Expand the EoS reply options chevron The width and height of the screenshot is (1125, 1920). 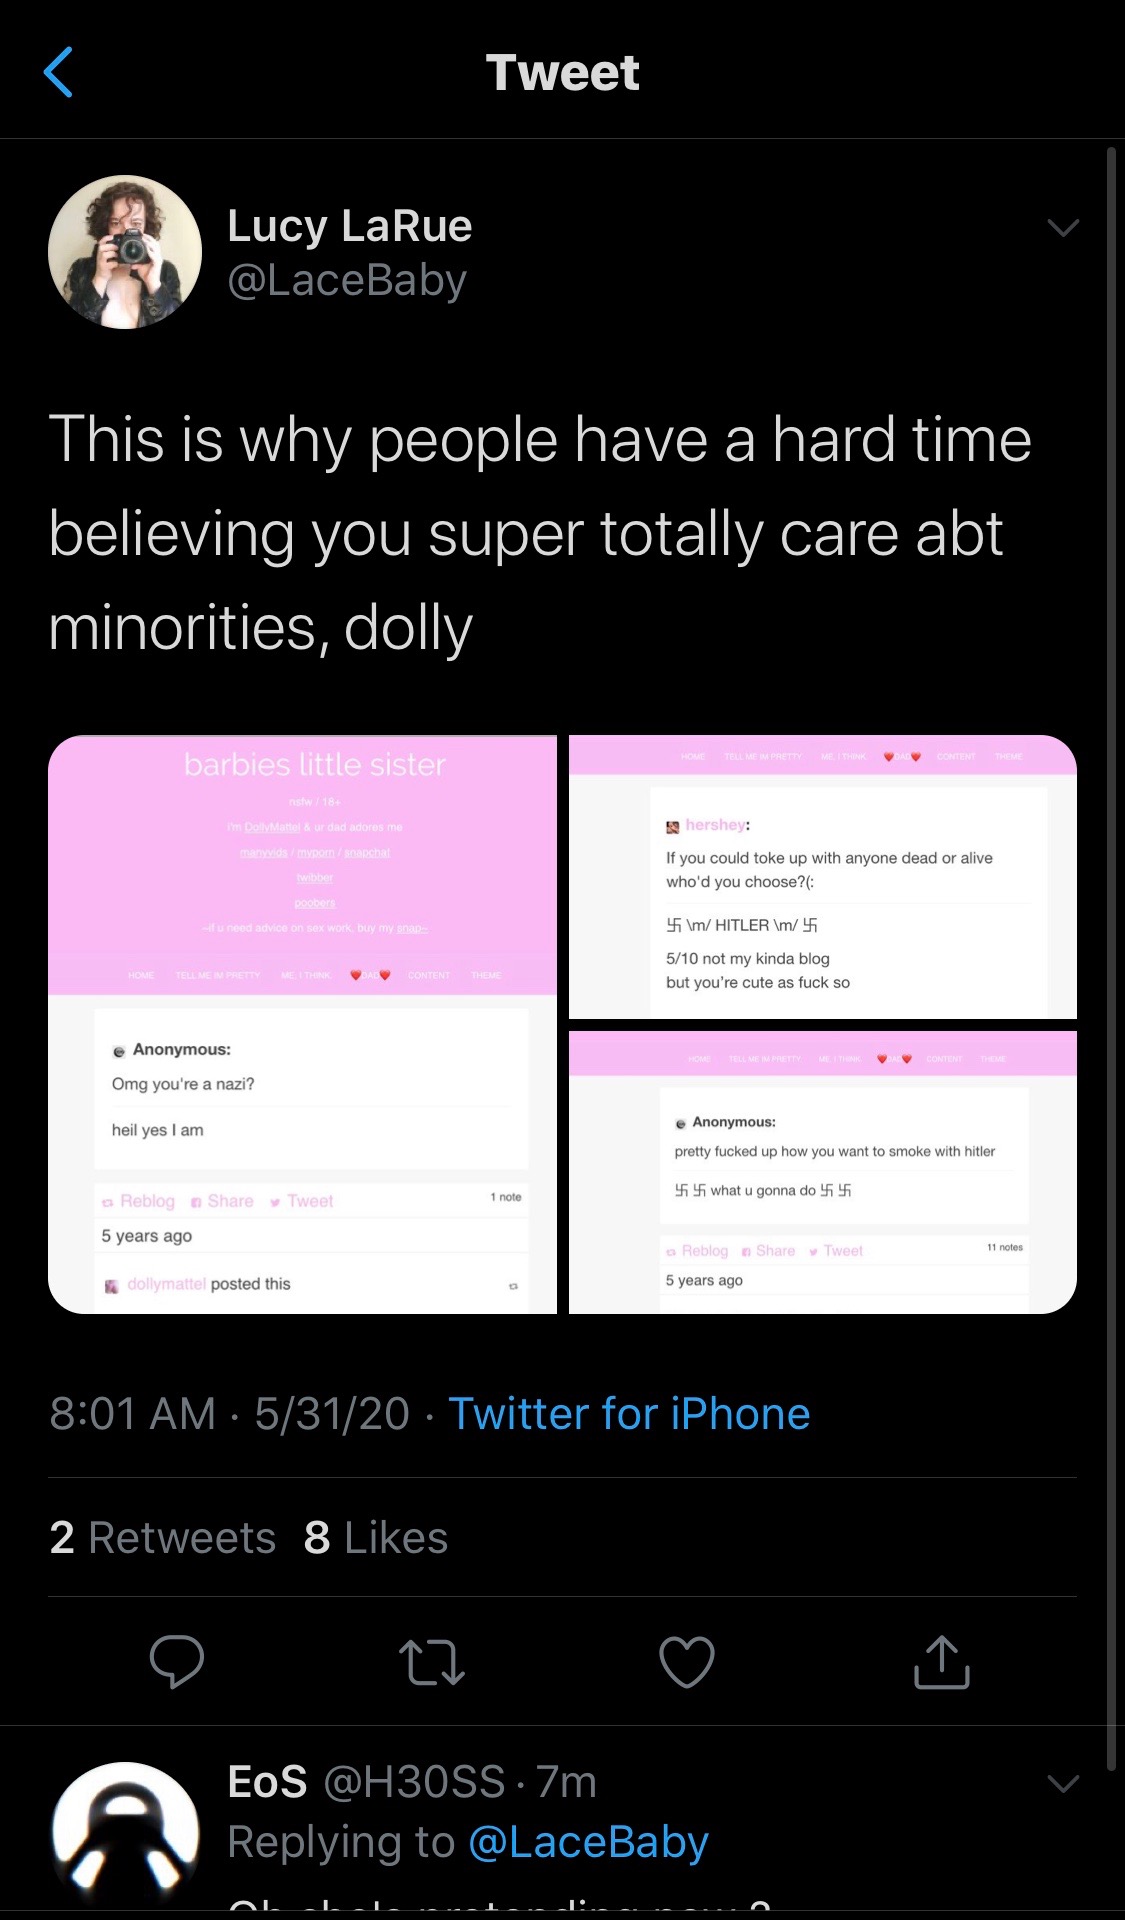pyautogui.click(x=1063, y=1783)
